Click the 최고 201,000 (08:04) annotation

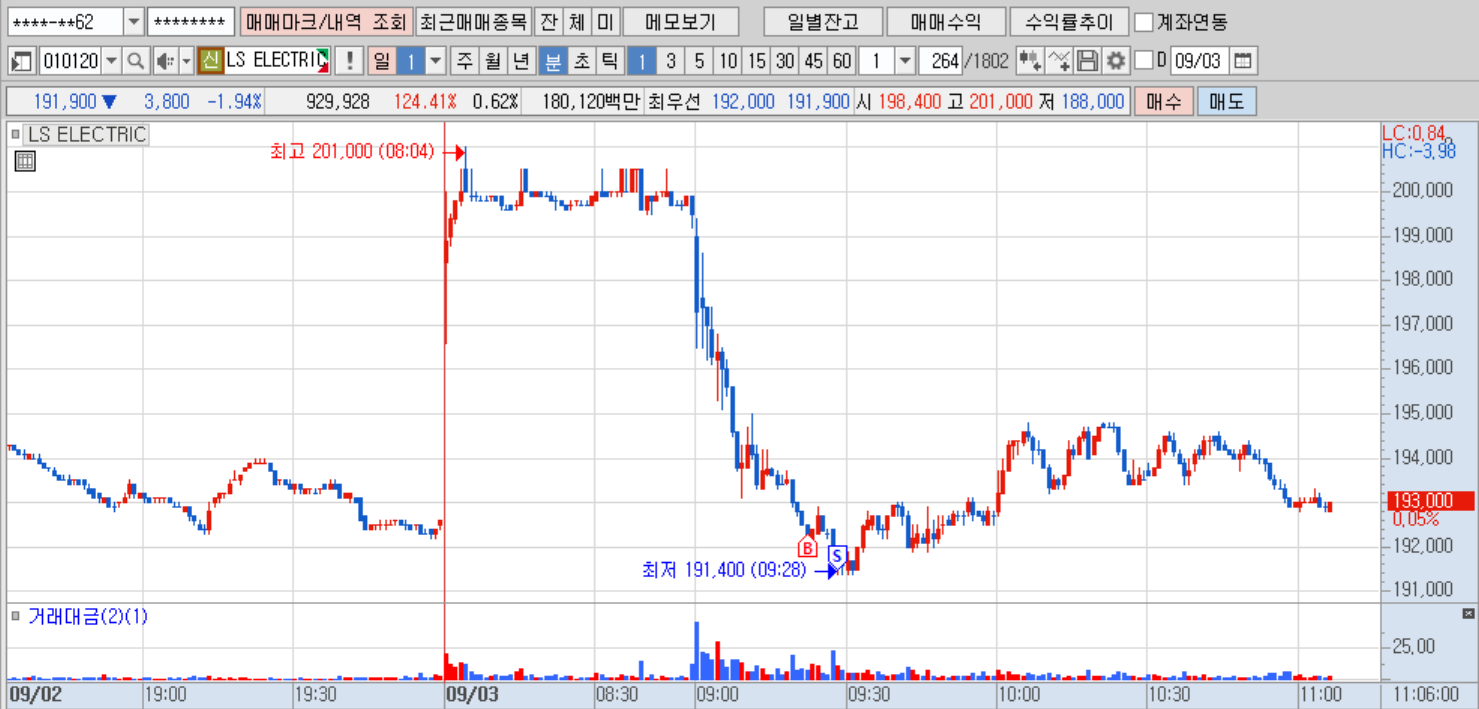[352, 151]
